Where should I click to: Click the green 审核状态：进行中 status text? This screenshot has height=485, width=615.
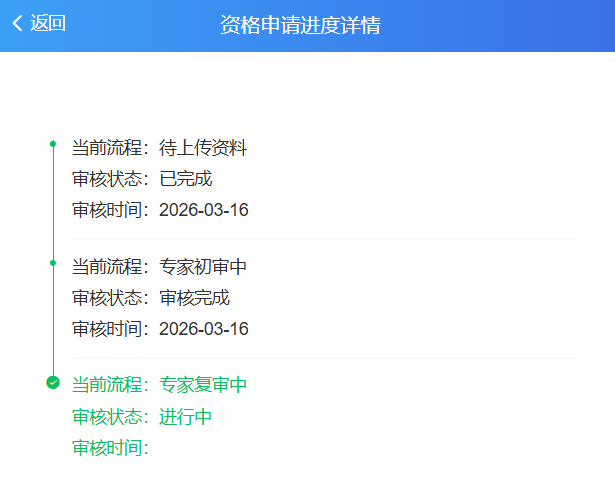tap(142, 417)
